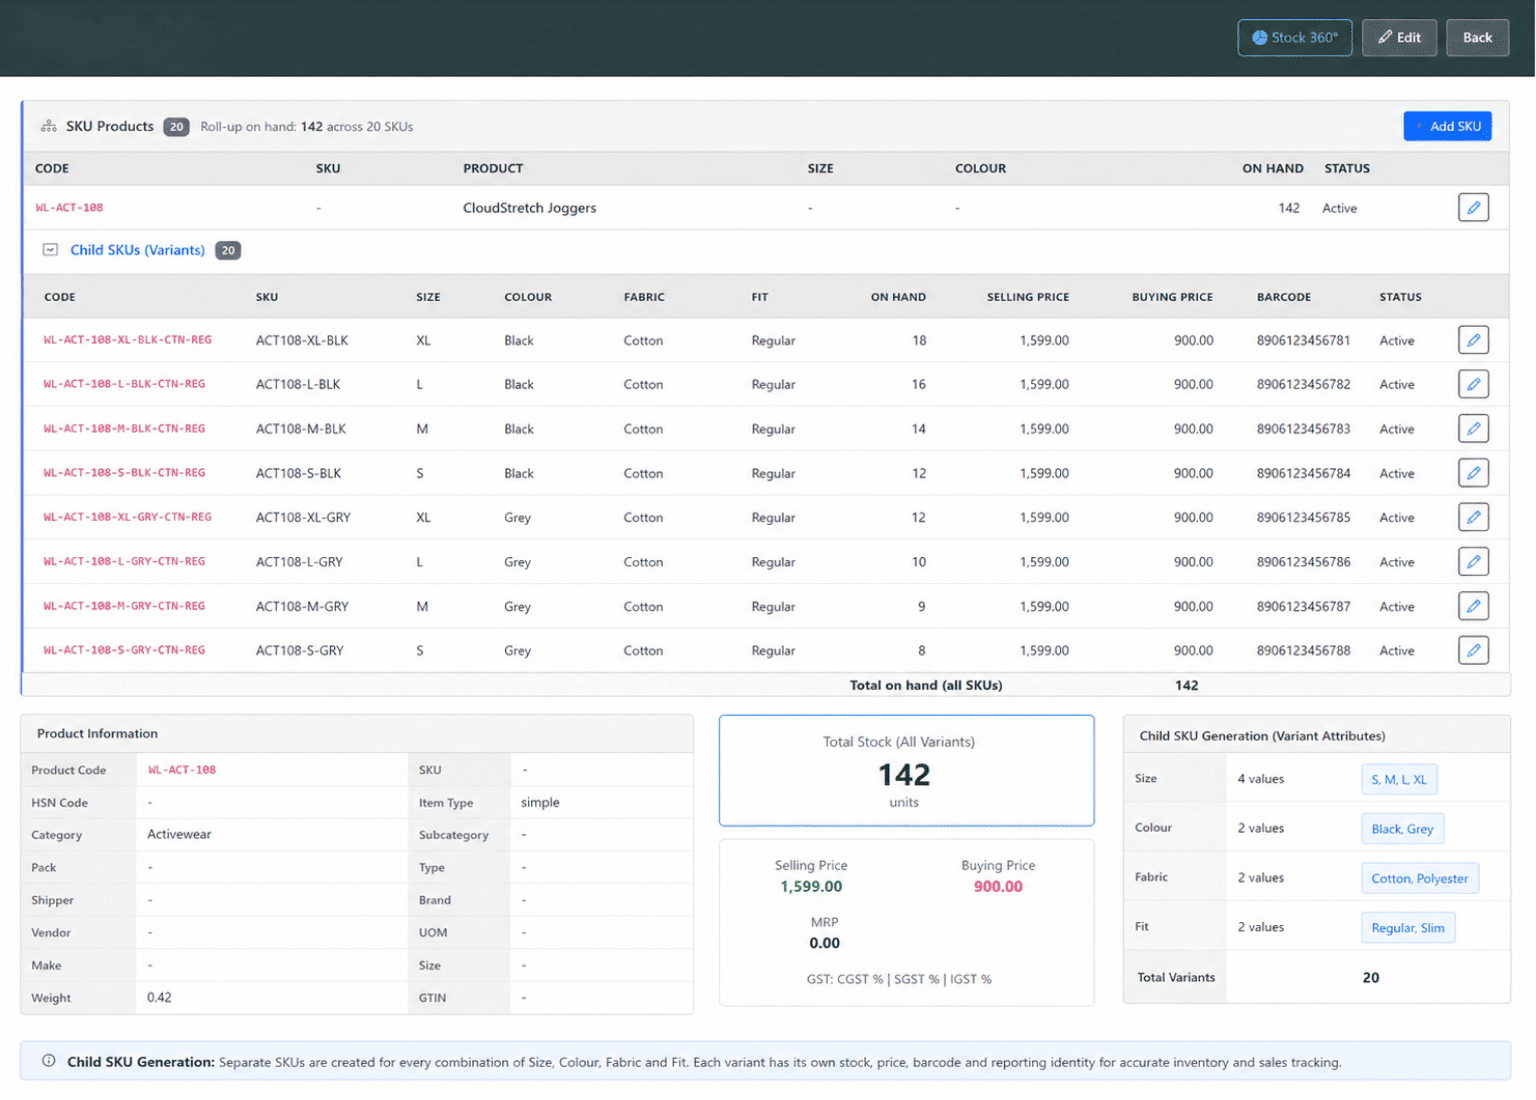Screen dimensions: 1536x1100
Task: Edit variant ACT108-M-BLK pencil icon
Action: pyautogui.click(x=1473, y=429)
